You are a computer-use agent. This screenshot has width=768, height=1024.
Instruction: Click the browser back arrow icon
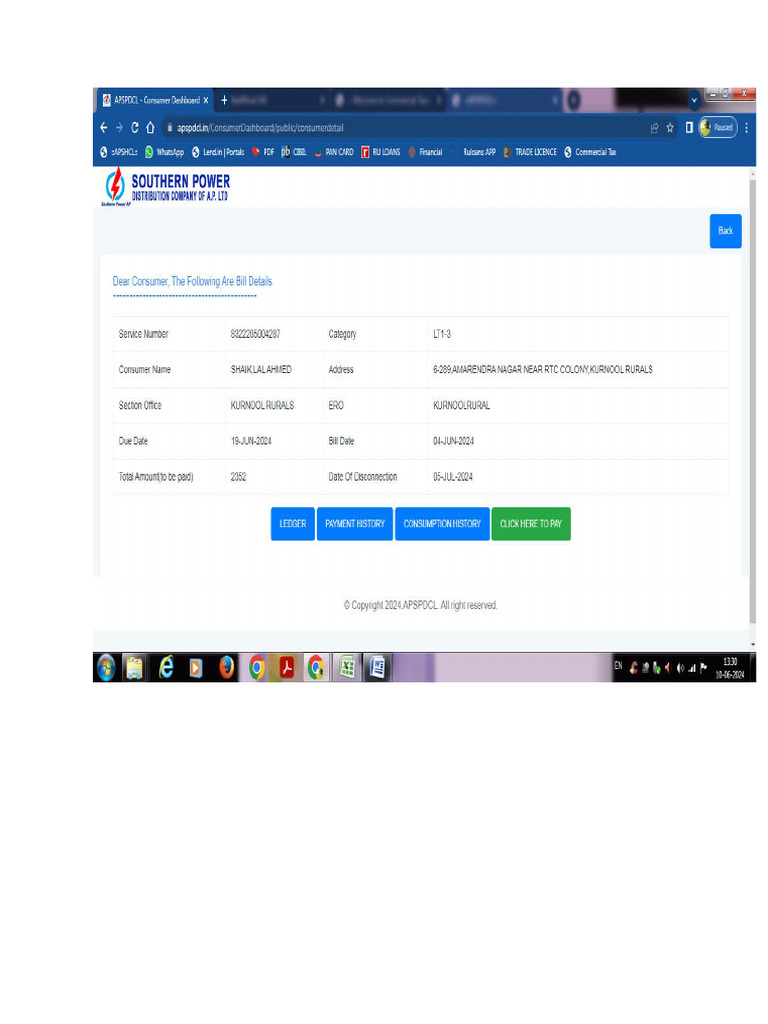pos(103,127)
